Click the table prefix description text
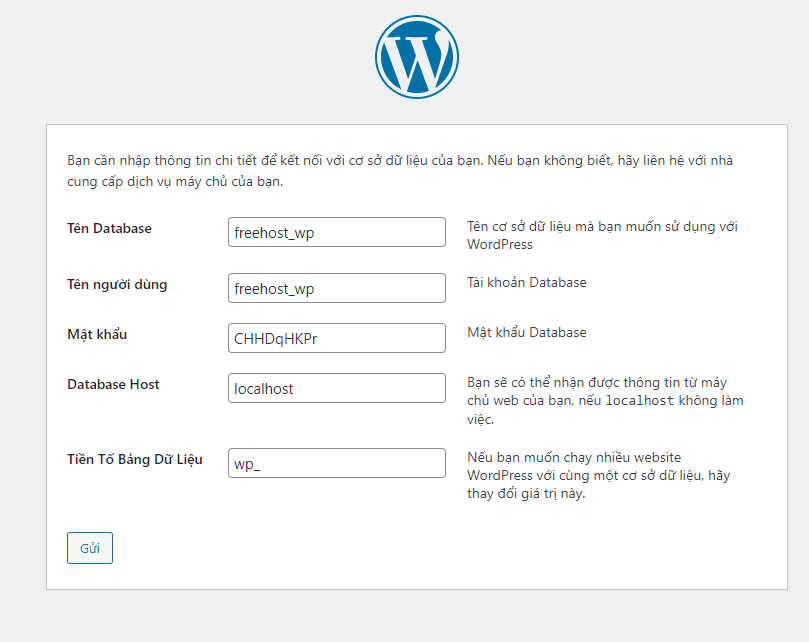Screen dimensions: 809x642 point(598,475)
